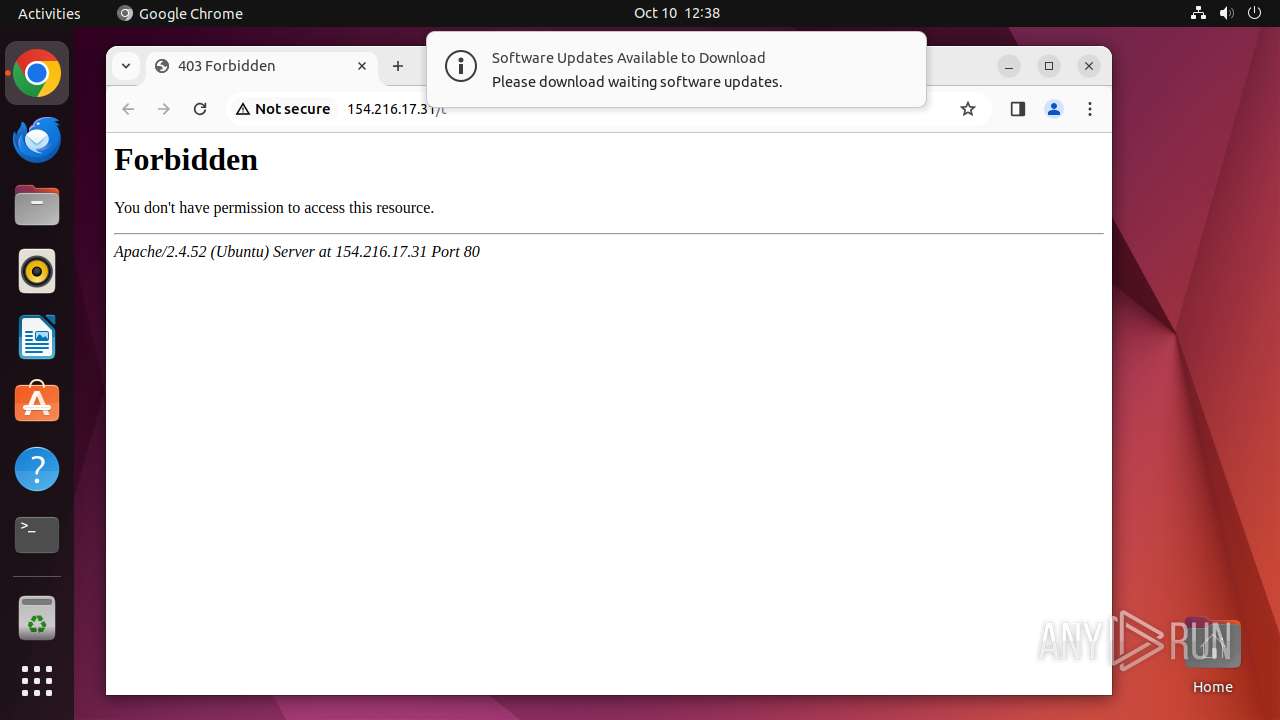
Task: Click the network status icon in top bar
Action: pyautogui.click(x=1198, y=13)
